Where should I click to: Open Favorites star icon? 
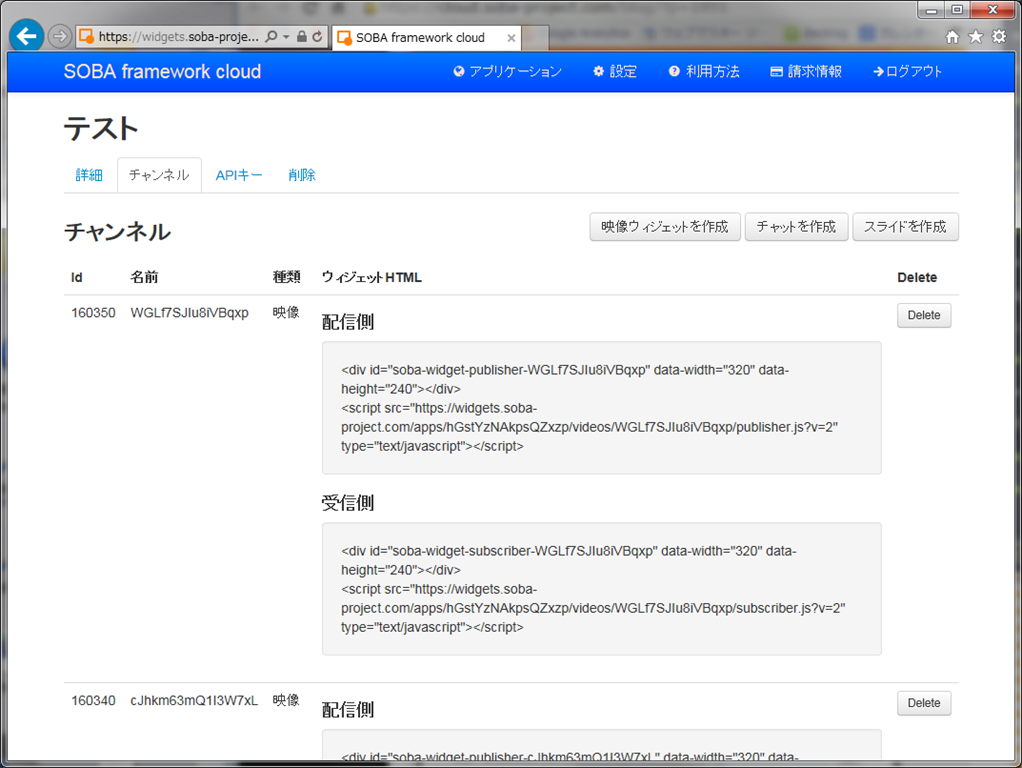(975, 37)
